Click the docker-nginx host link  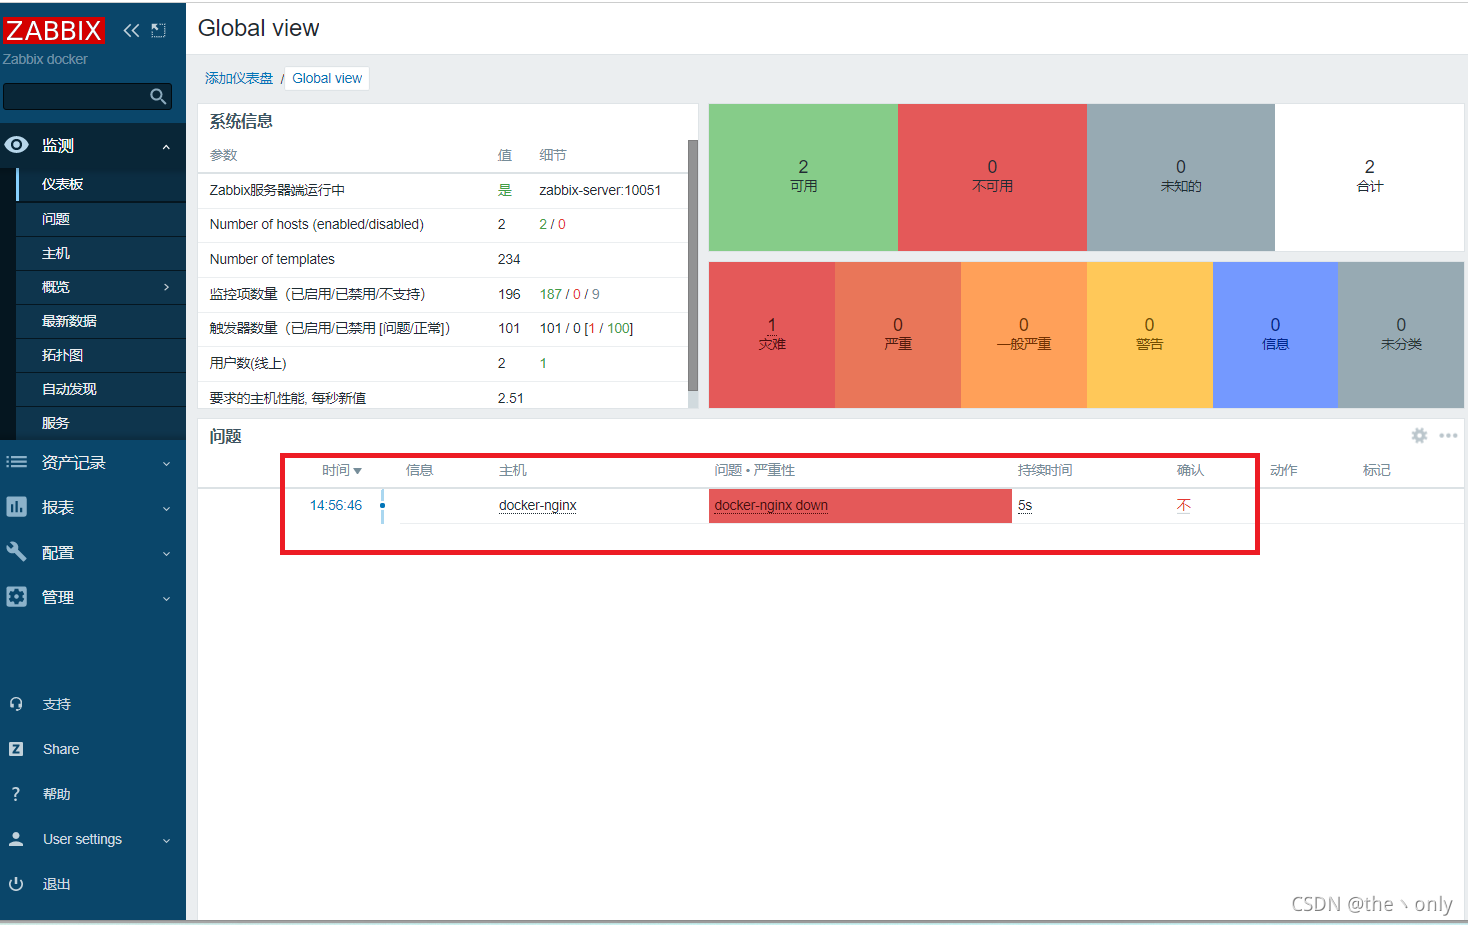[x=538, y=505]
